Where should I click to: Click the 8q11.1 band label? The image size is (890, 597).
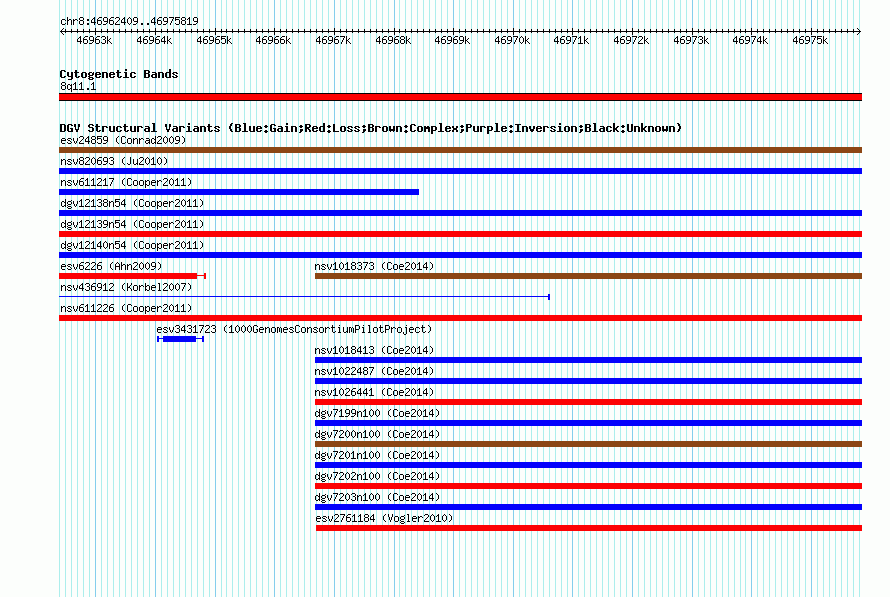pos(78,86)
